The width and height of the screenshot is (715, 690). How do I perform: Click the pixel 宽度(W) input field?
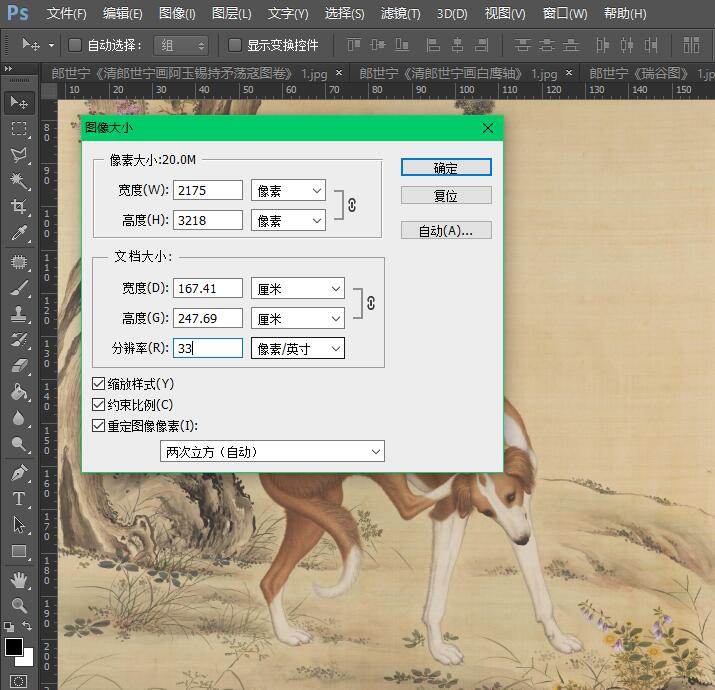(x=208, y=190)
